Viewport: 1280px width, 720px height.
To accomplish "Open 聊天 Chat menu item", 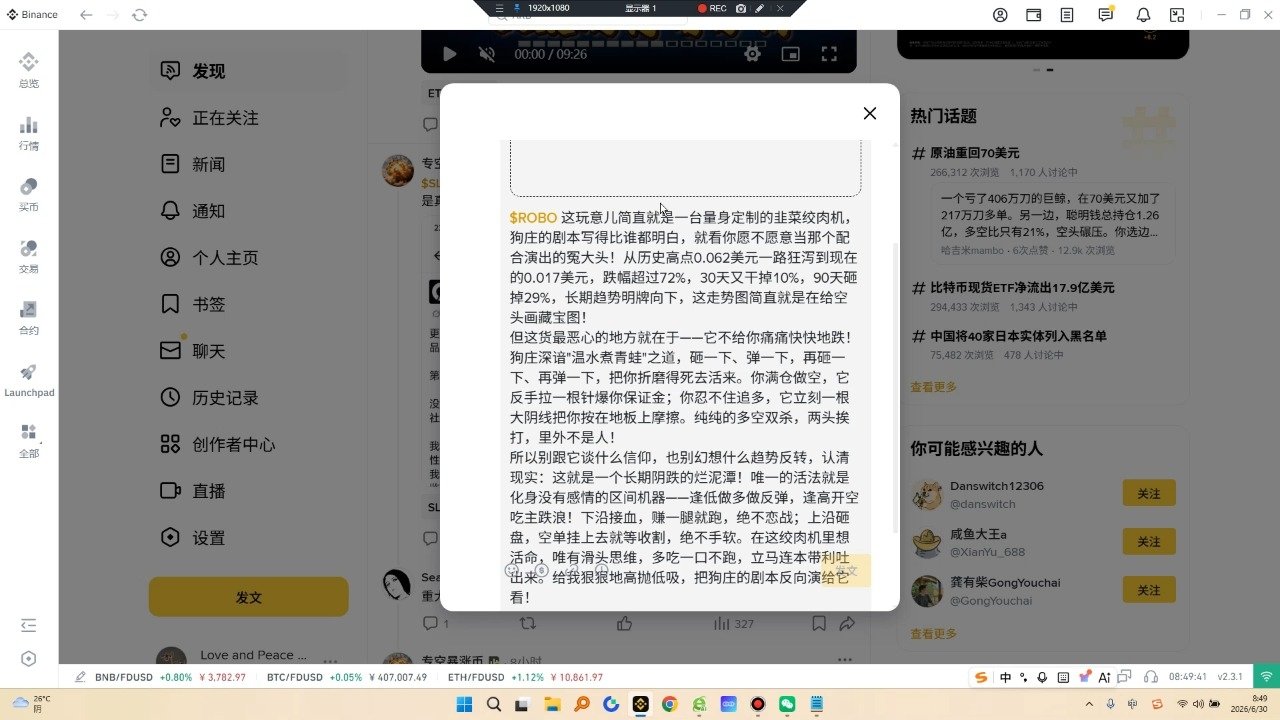I will coord(249,351).
